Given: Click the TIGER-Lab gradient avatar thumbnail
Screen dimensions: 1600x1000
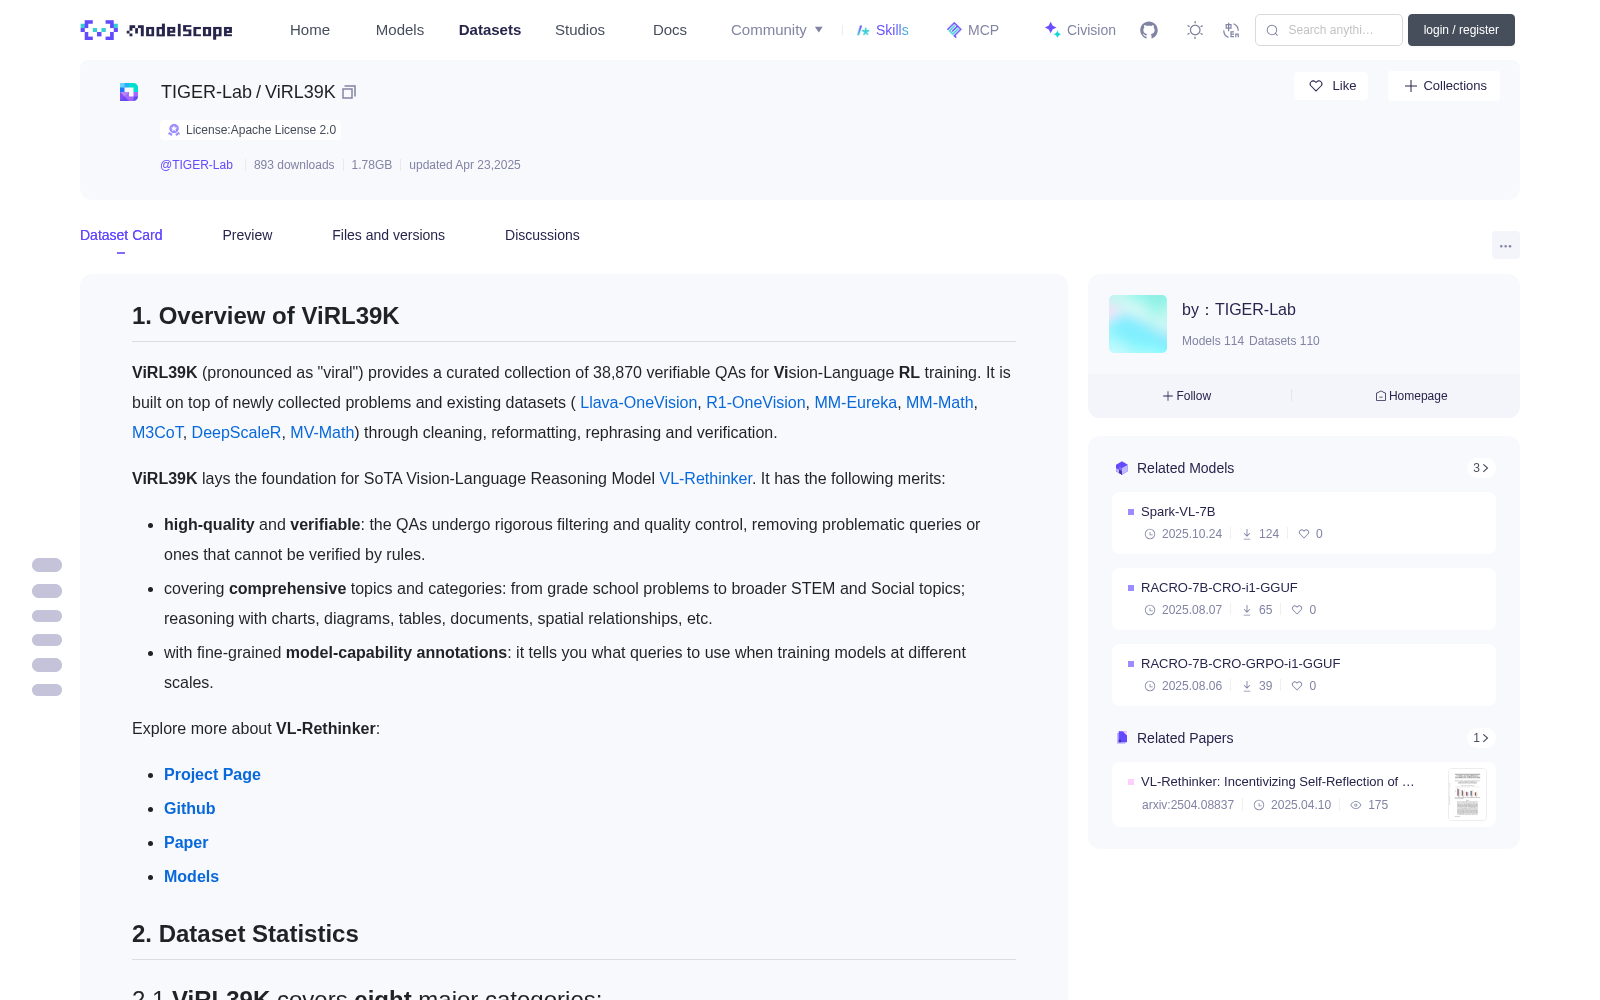Looking at the screenshot, I should pyautogui.click(x=1138, y=324).
